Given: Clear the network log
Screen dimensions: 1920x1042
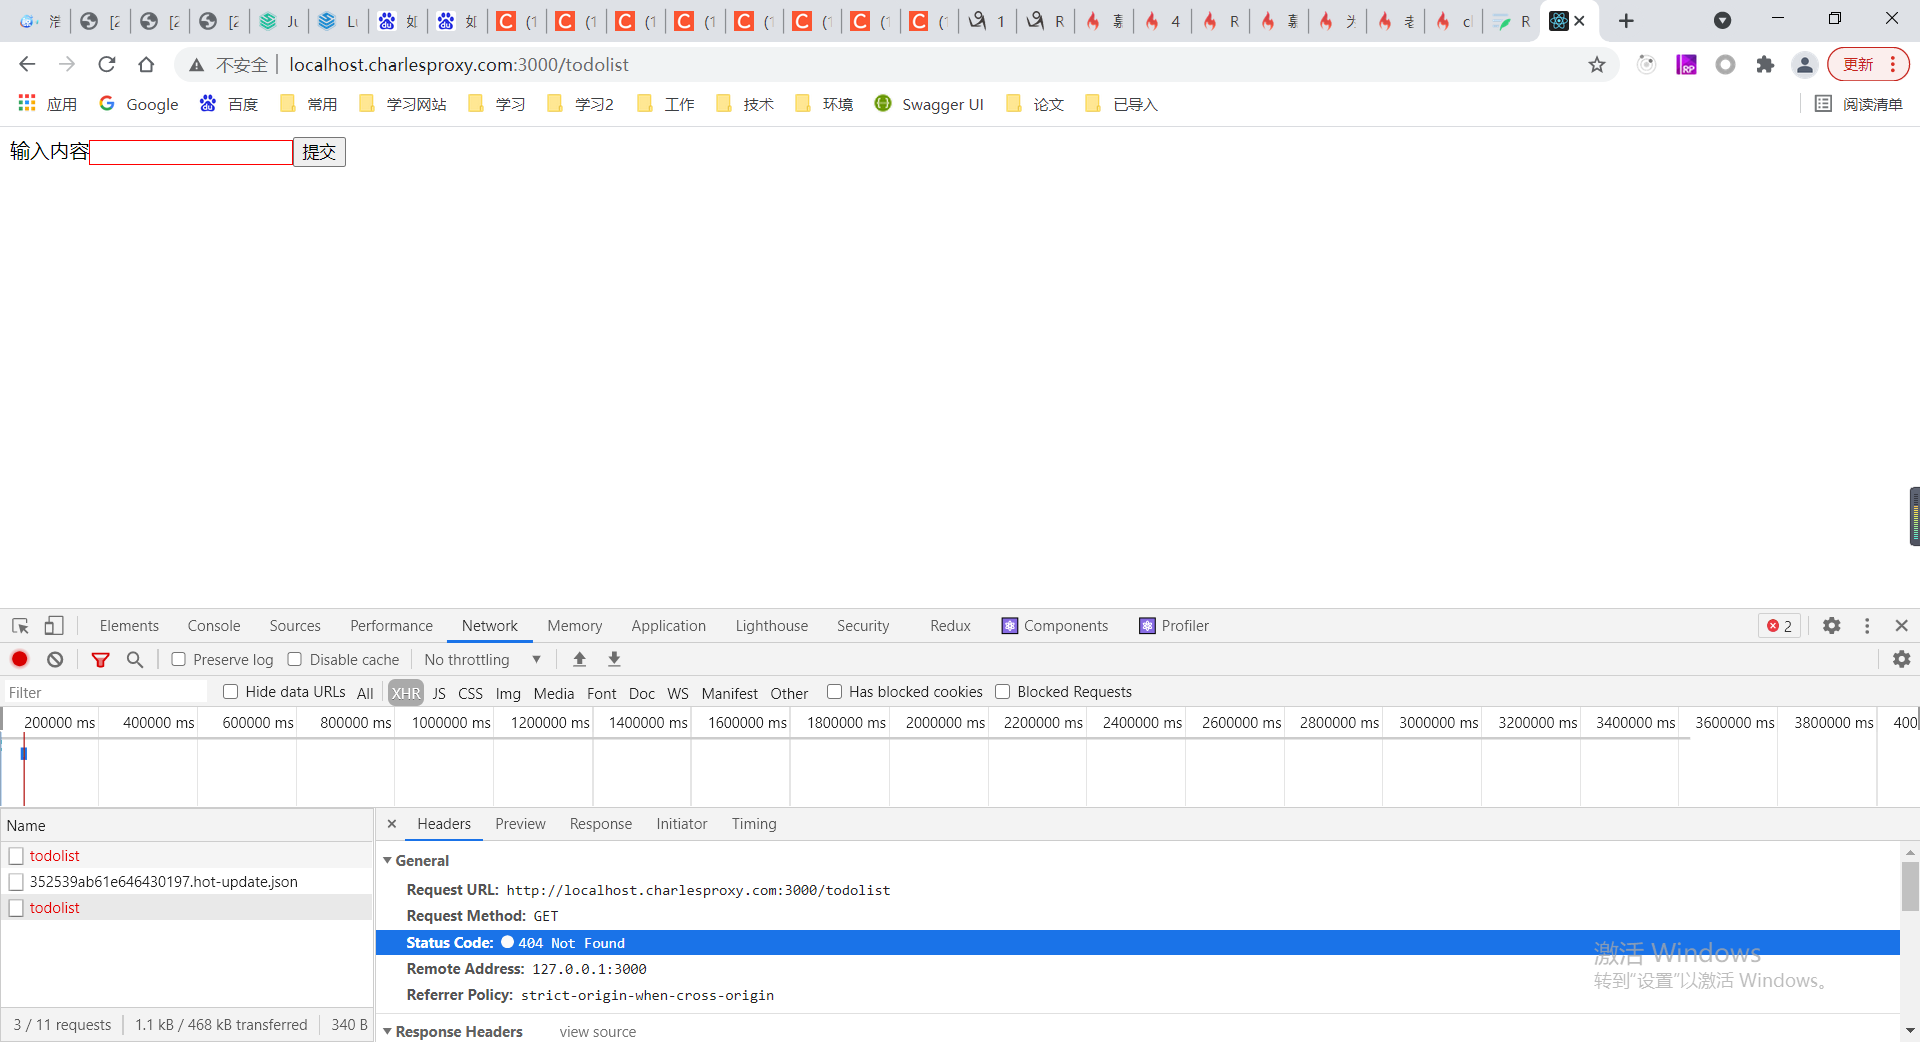Looking at the screenshot, I should (55, 660).
